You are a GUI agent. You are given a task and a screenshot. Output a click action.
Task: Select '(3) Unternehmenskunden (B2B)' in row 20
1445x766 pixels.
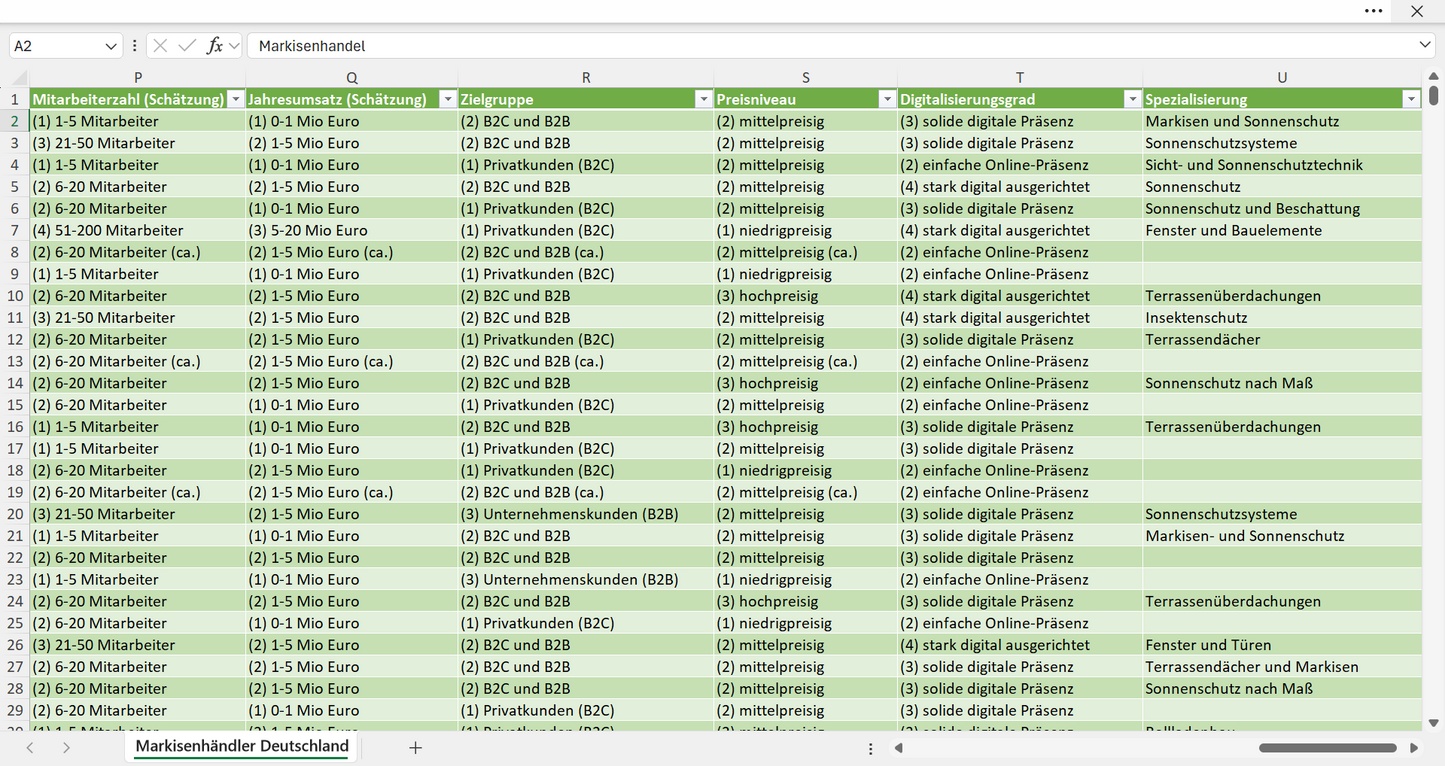[586, 514]
